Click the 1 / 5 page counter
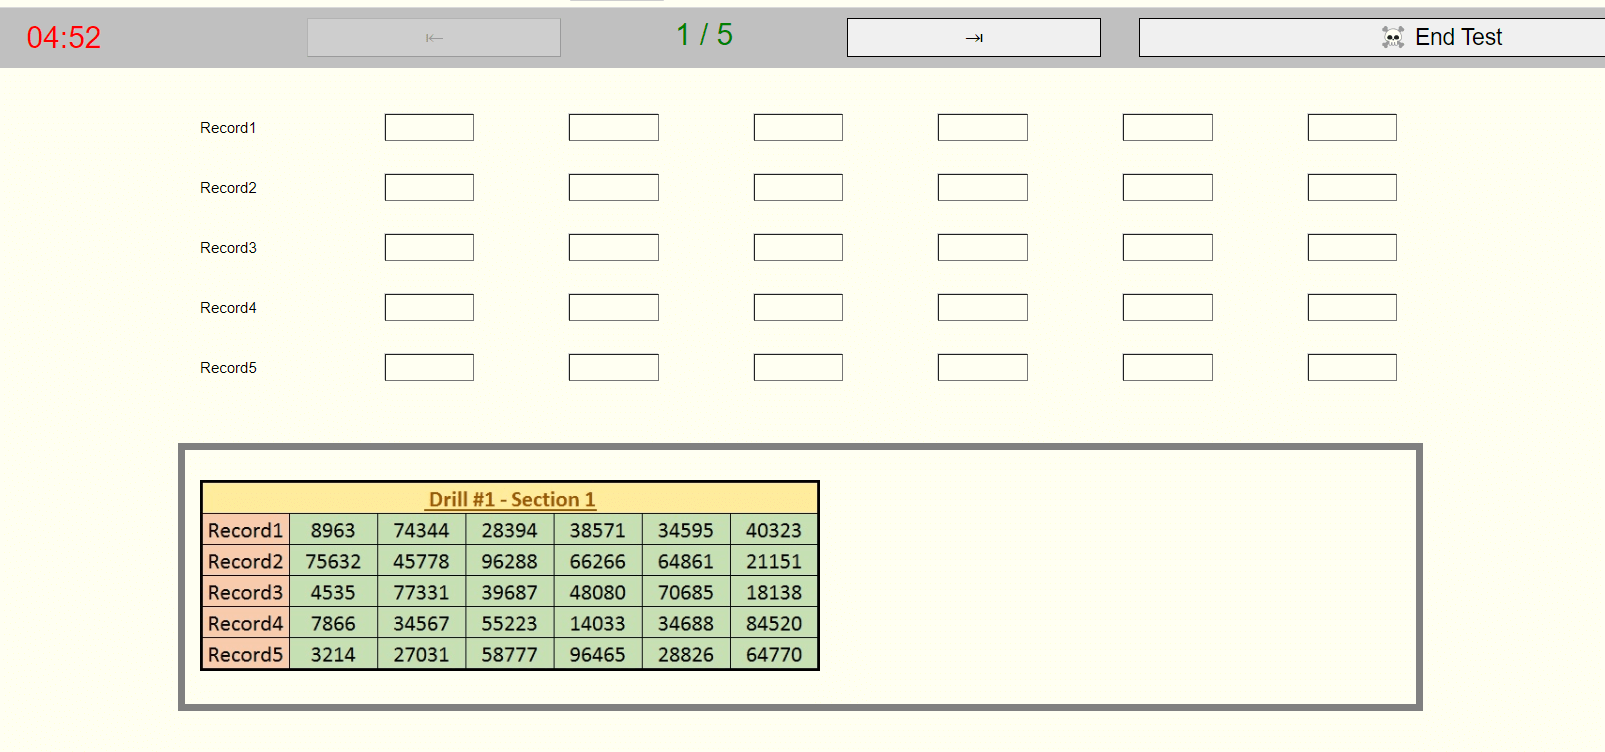 704,35
